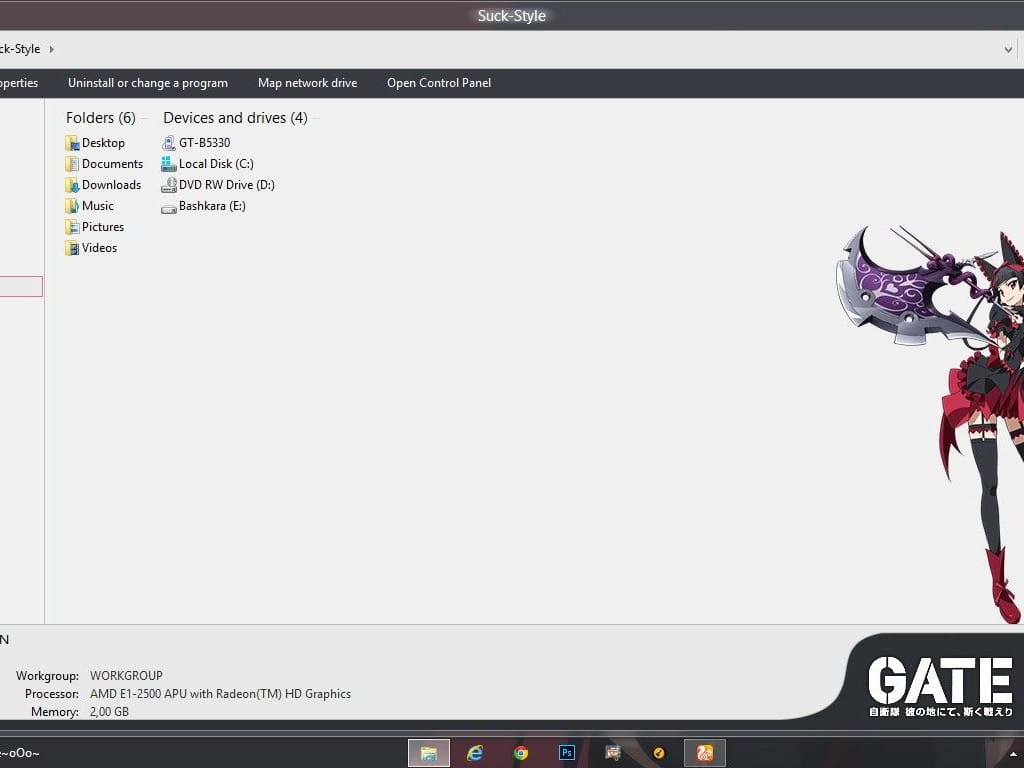Select the Downloads folder icon
Image resolution: width=1024 pixels, height=768 pixels.
pyautogui.click(x=72, y=185)
